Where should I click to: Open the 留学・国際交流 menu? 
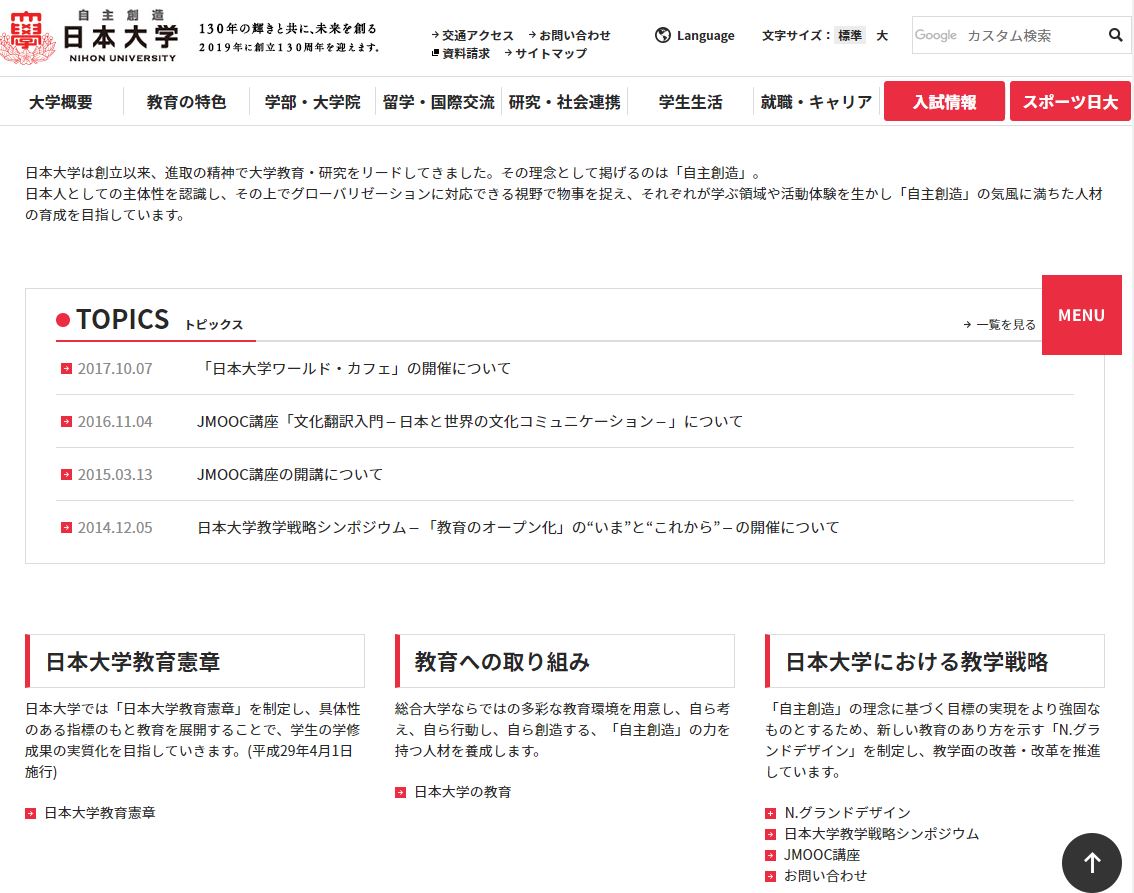click(x=438, y=102)
